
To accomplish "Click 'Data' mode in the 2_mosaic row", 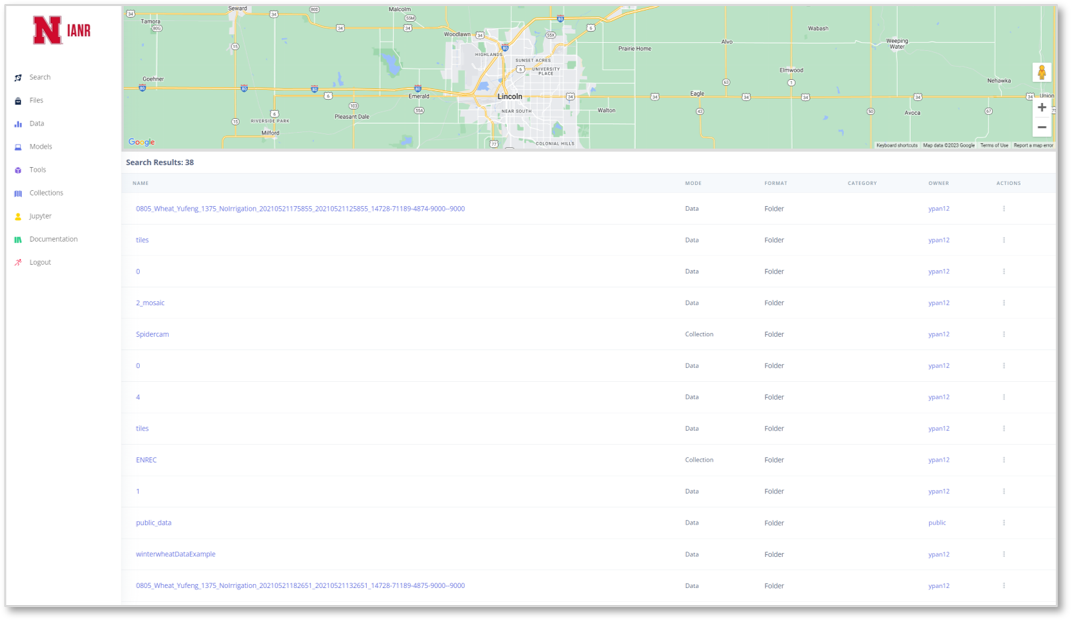I will (692, 303).
